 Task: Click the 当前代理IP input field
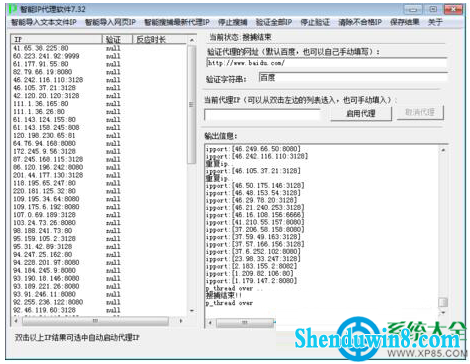pos(262,115)
